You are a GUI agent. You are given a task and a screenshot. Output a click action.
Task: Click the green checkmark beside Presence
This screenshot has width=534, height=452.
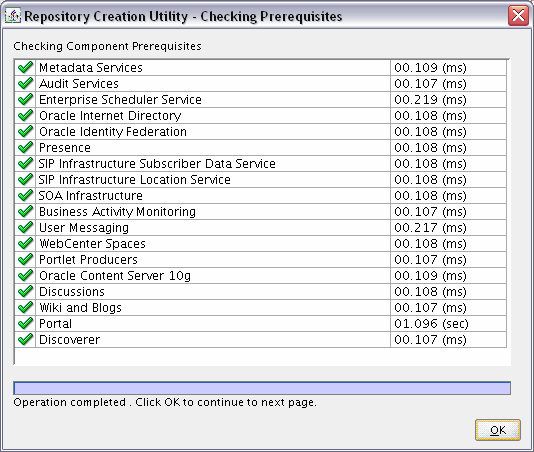[26, 147]
